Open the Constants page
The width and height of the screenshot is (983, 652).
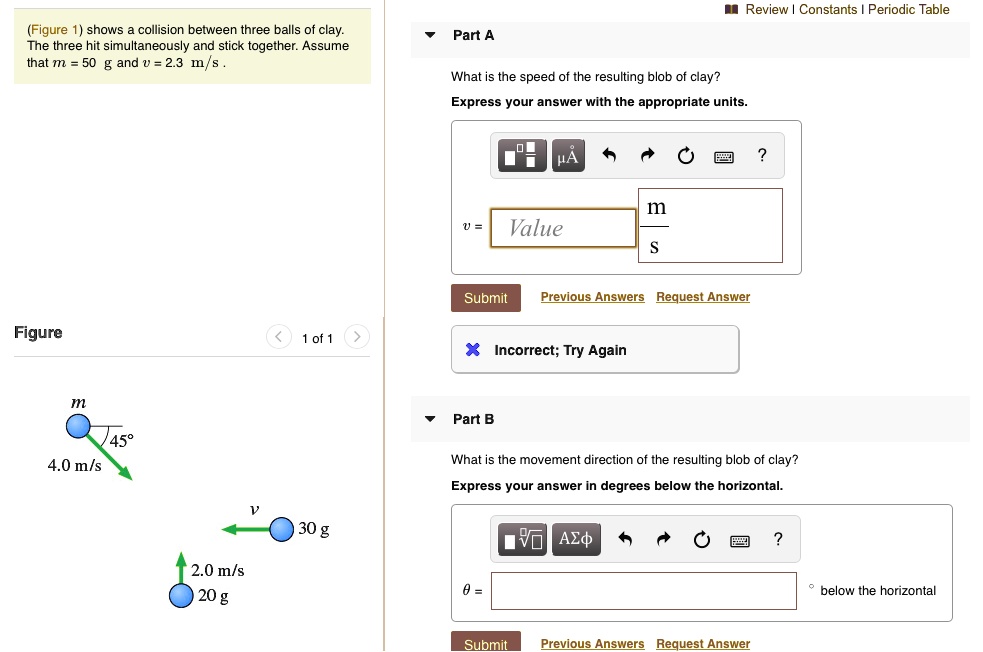pyautogui.click(x=828, y=9)
